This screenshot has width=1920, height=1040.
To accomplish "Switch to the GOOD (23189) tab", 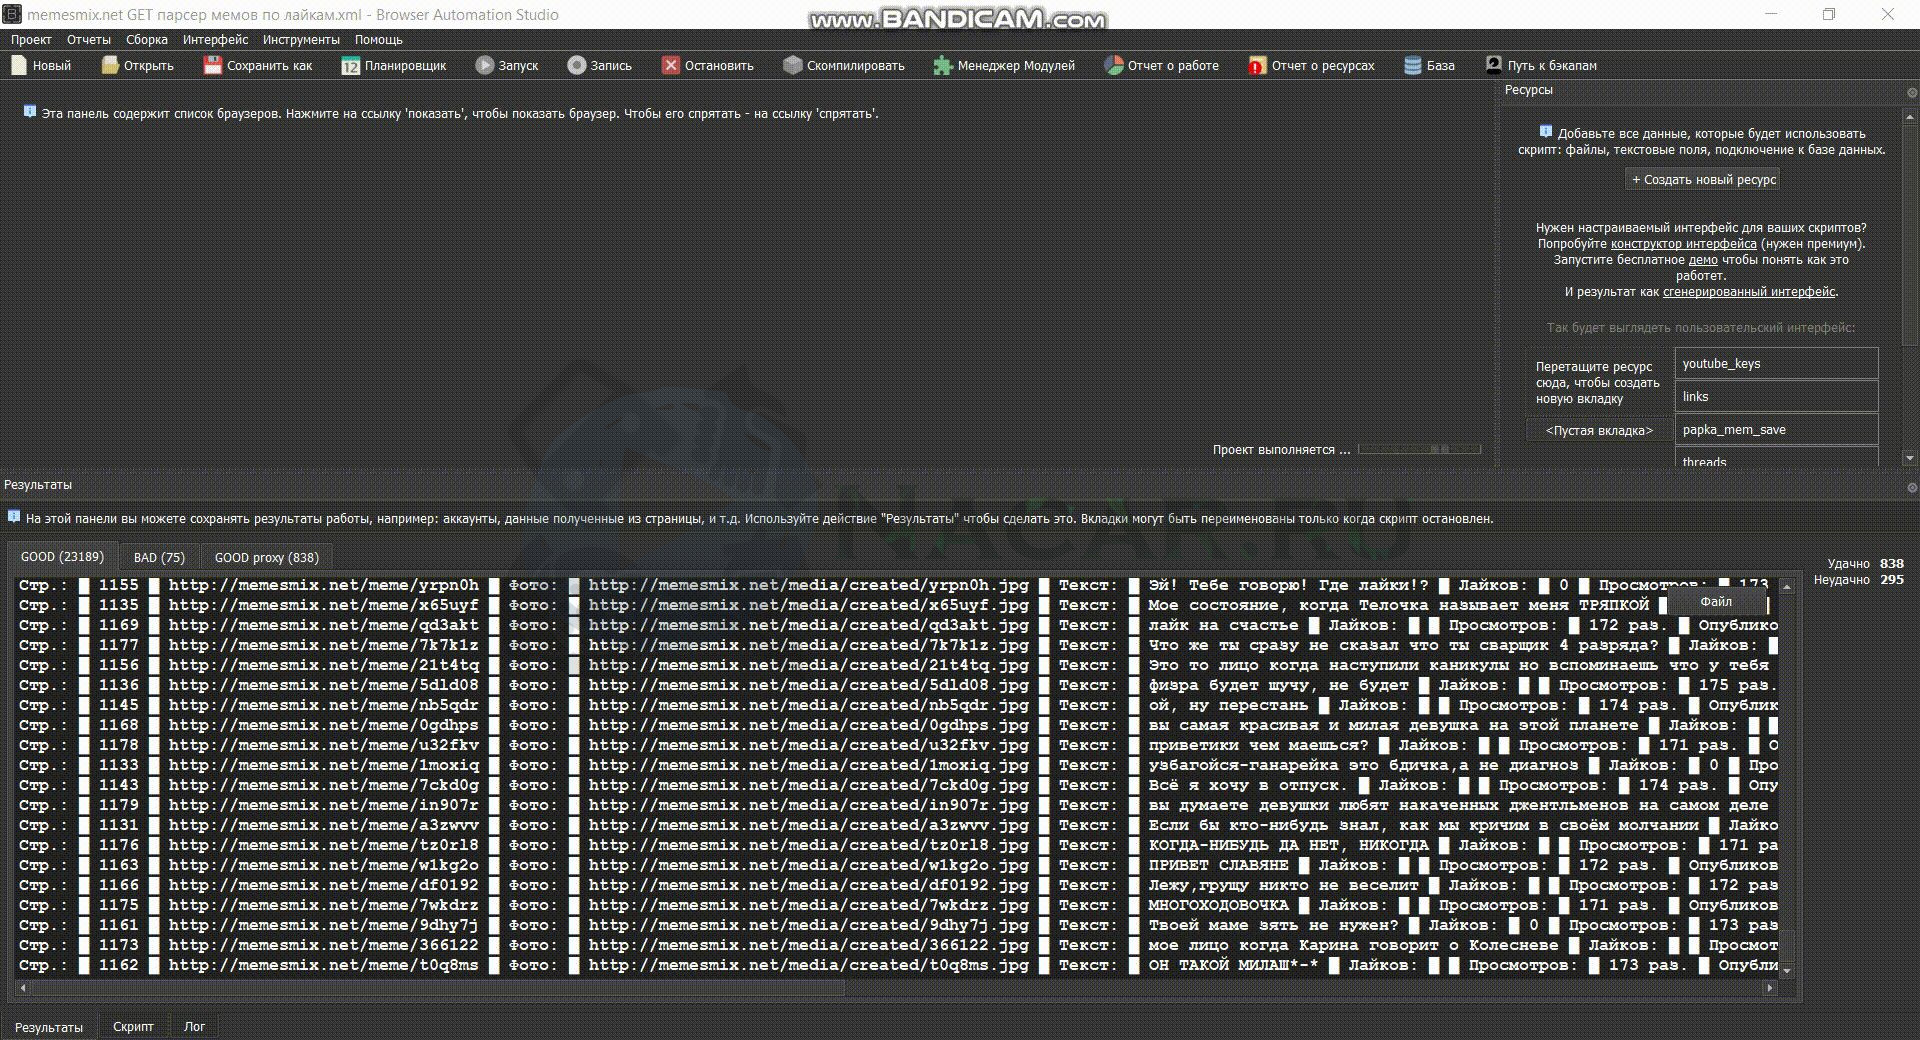I will point(62,557).
